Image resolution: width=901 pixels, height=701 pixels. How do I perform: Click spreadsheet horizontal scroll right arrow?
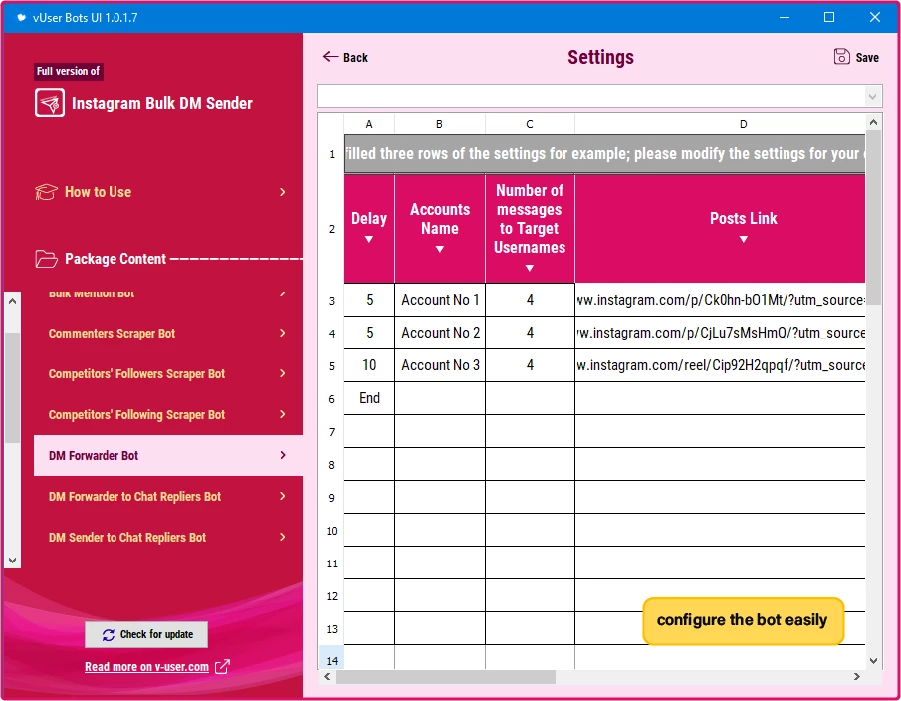[x=857, y=677]
